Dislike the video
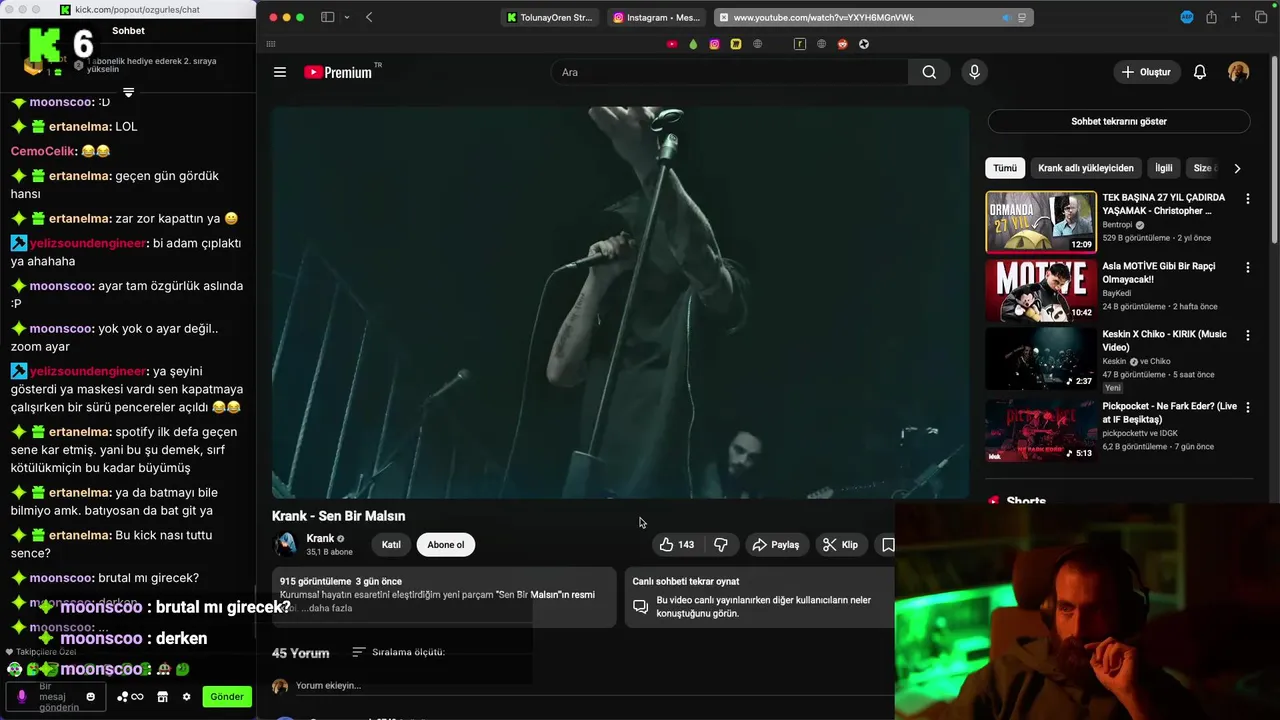The width and height of the screenshot is (1280, 720). (x=721, y=545)
